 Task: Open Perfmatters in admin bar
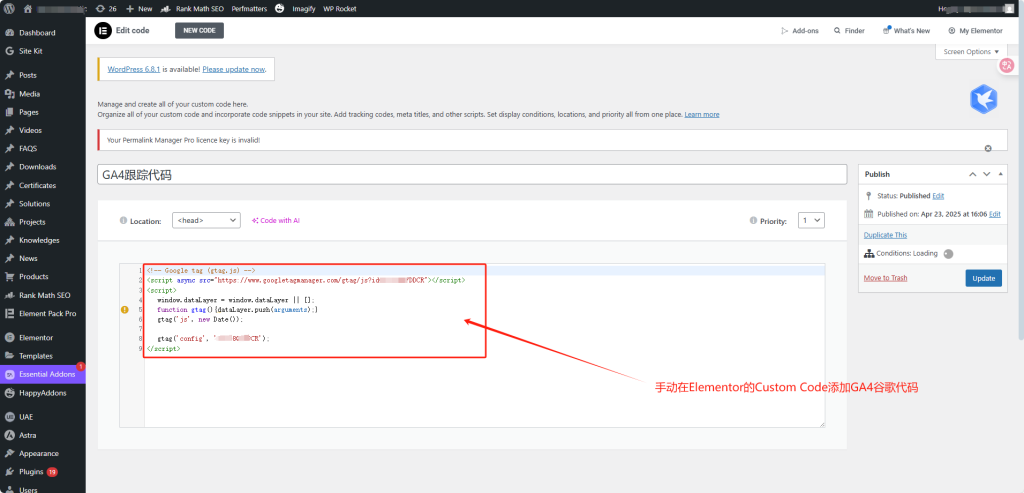(249, 9)
